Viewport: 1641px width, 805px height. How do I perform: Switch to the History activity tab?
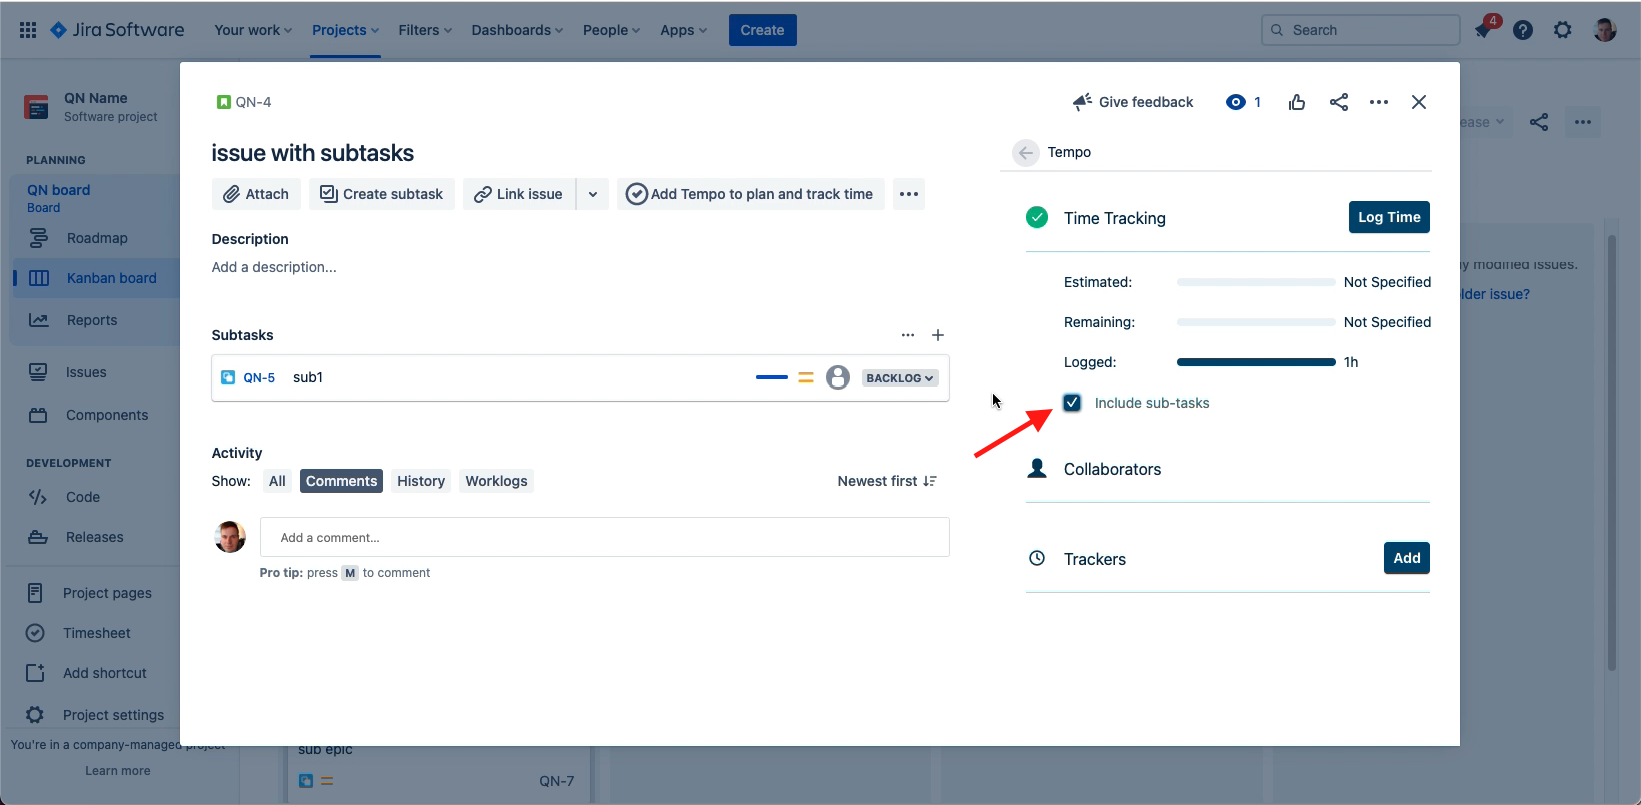coord(420,481)
